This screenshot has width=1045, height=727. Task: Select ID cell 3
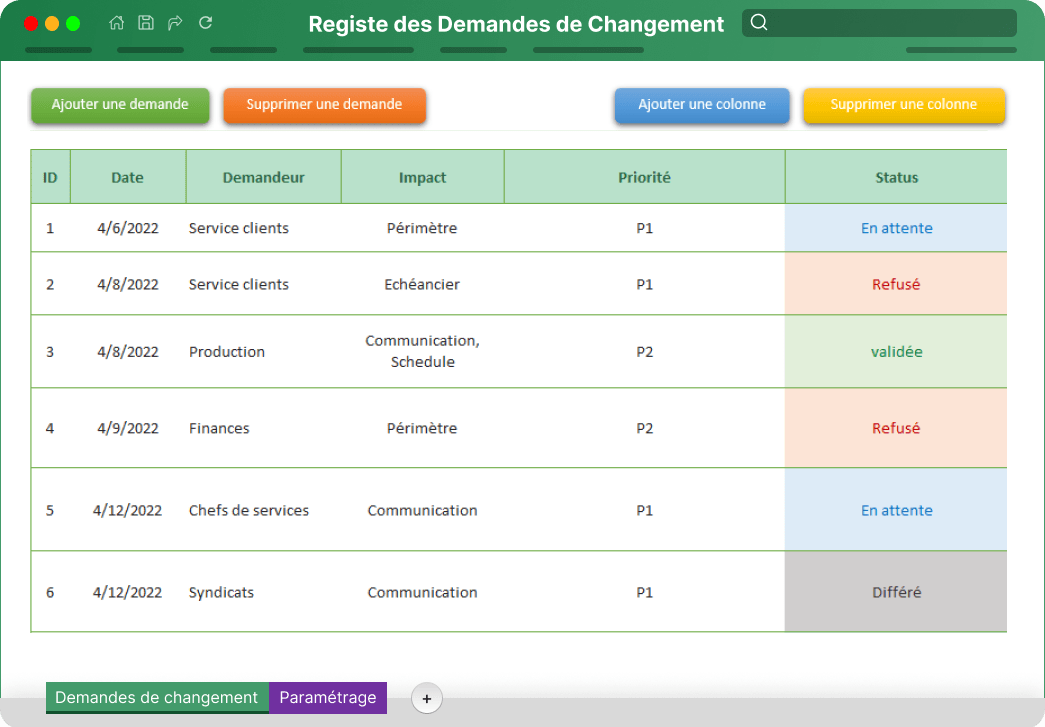[50, 351]
